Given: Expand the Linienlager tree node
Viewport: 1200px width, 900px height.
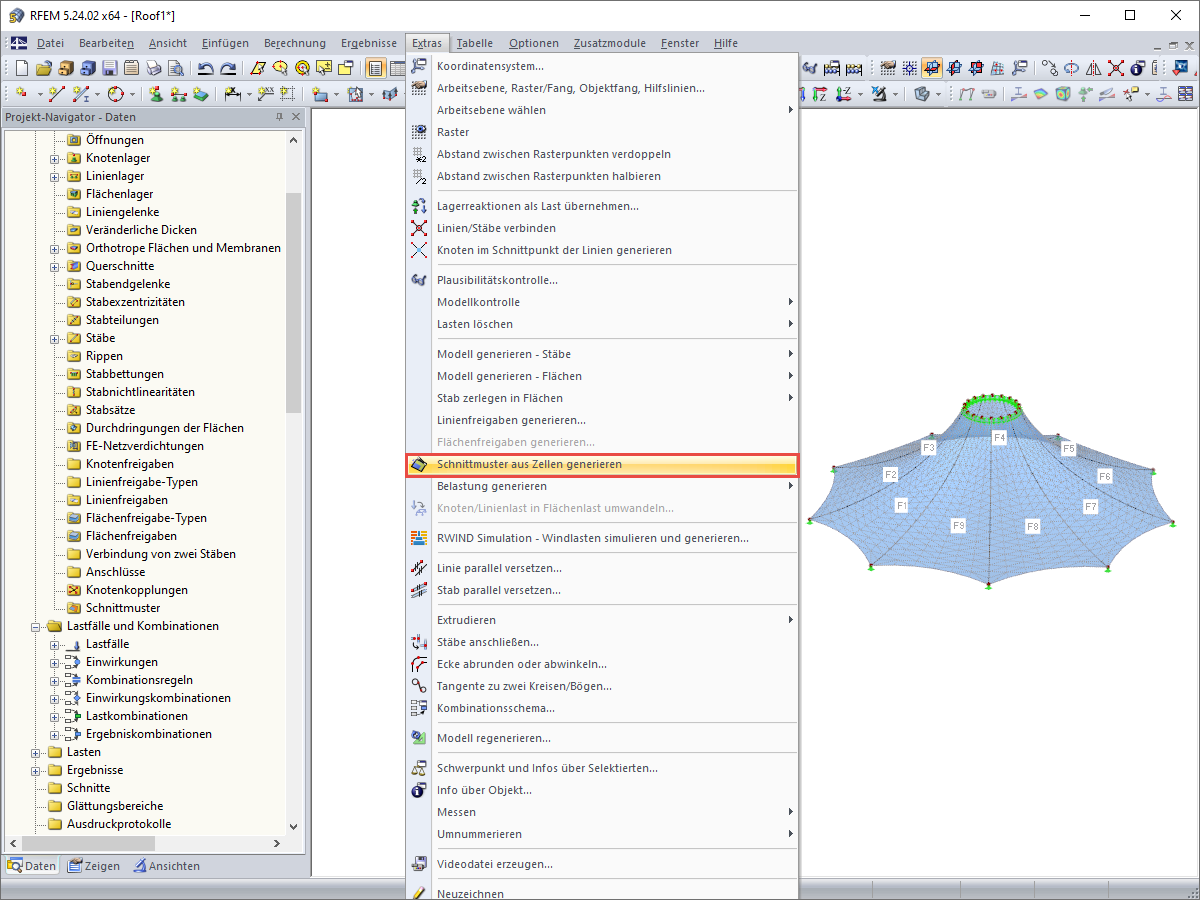Looking at the screenshot, I should click(55, 176).
